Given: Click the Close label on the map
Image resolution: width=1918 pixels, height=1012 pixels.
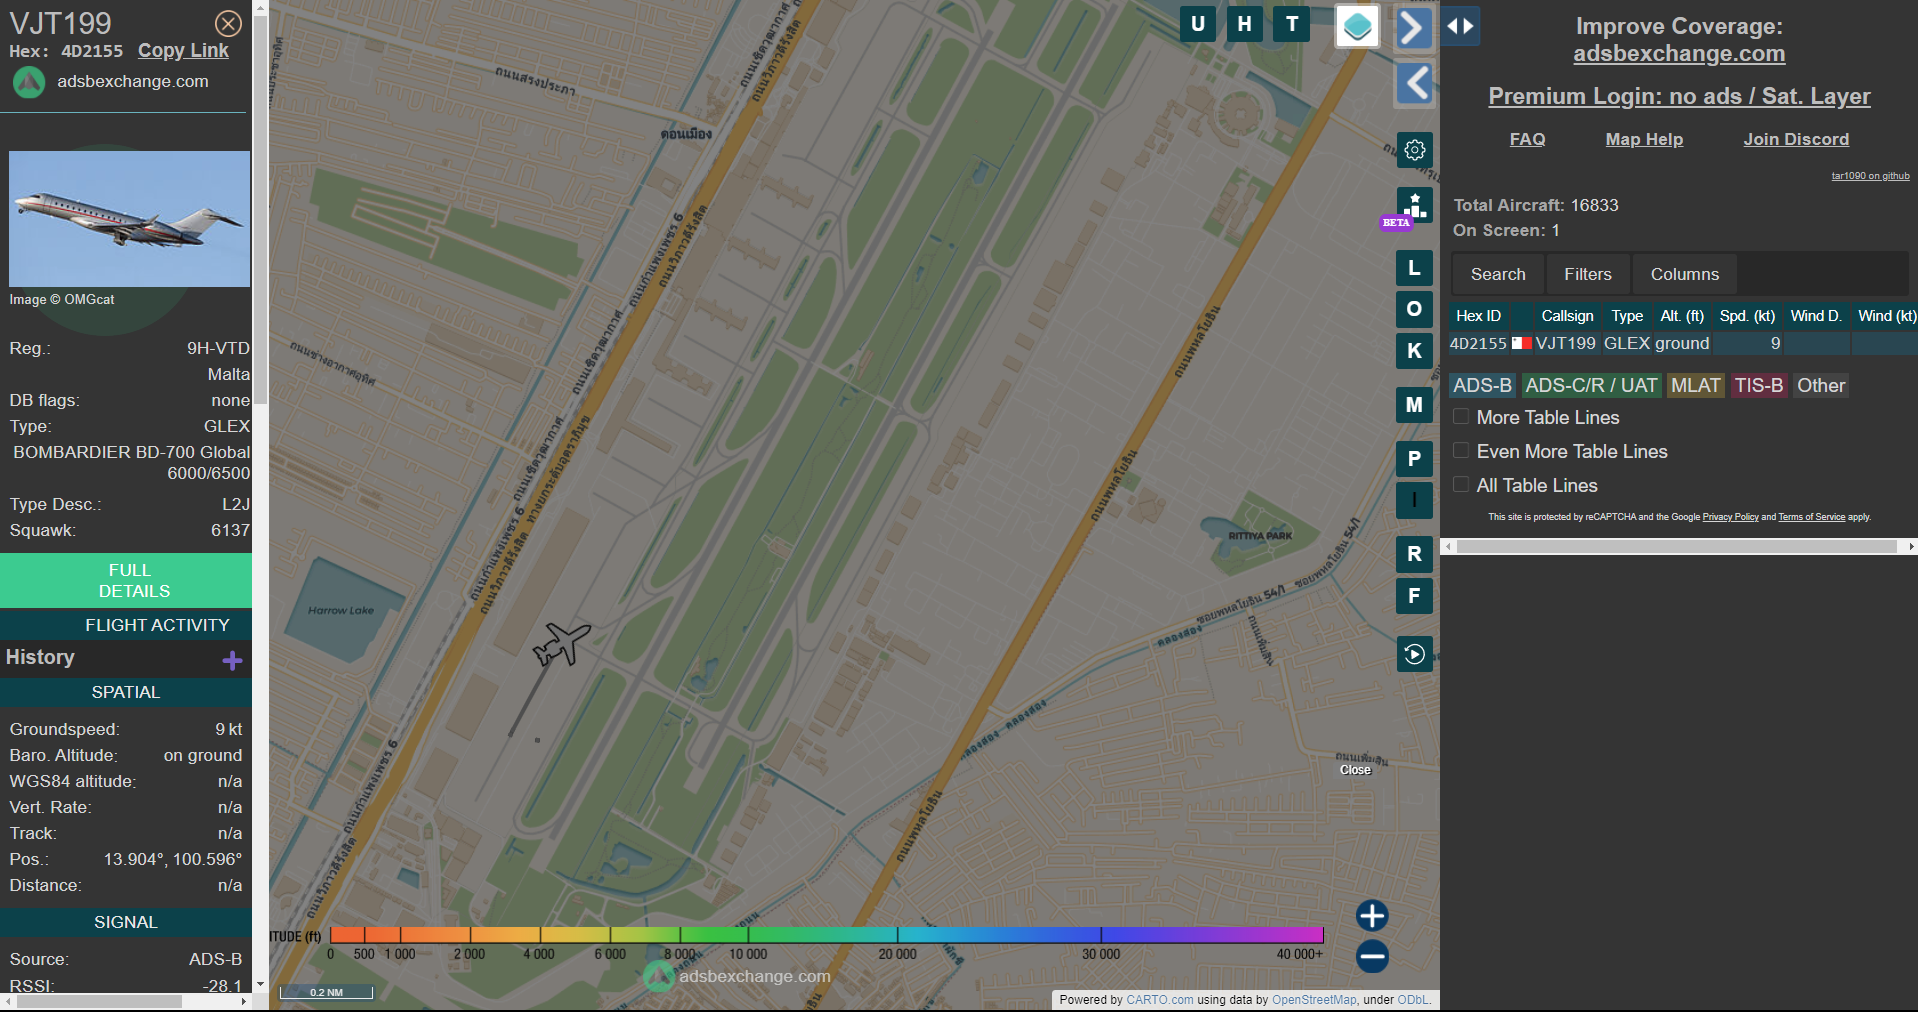Looking at the screenshot, I should point(1355,770).
